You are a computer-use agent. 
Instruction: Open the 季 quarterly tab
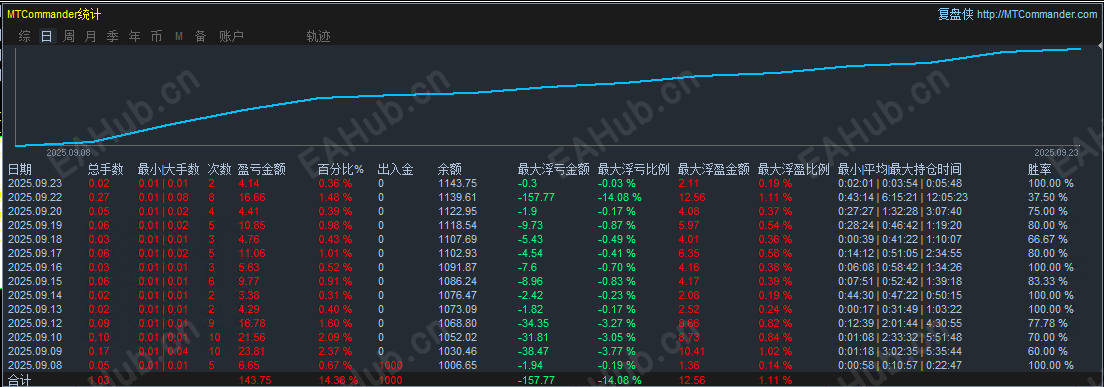click(x=112, y=37)
